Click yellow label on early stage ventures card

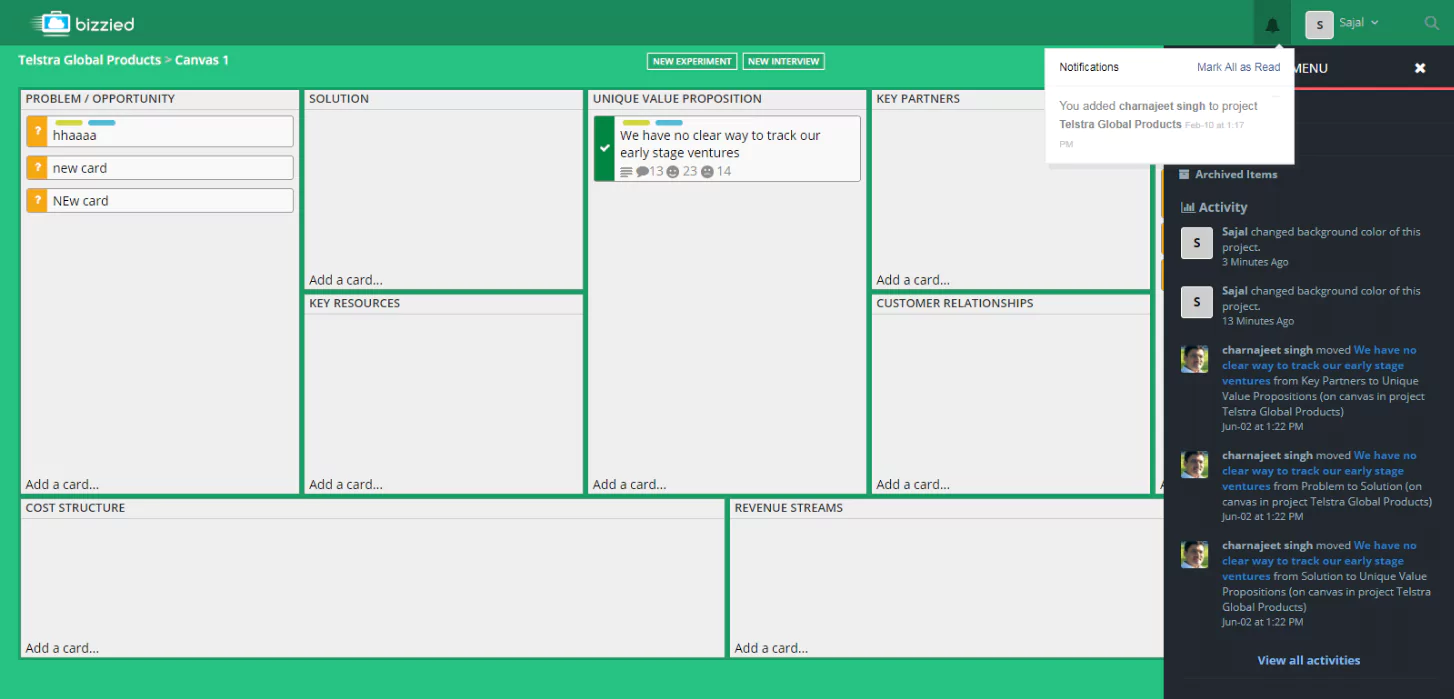[636, 123]
